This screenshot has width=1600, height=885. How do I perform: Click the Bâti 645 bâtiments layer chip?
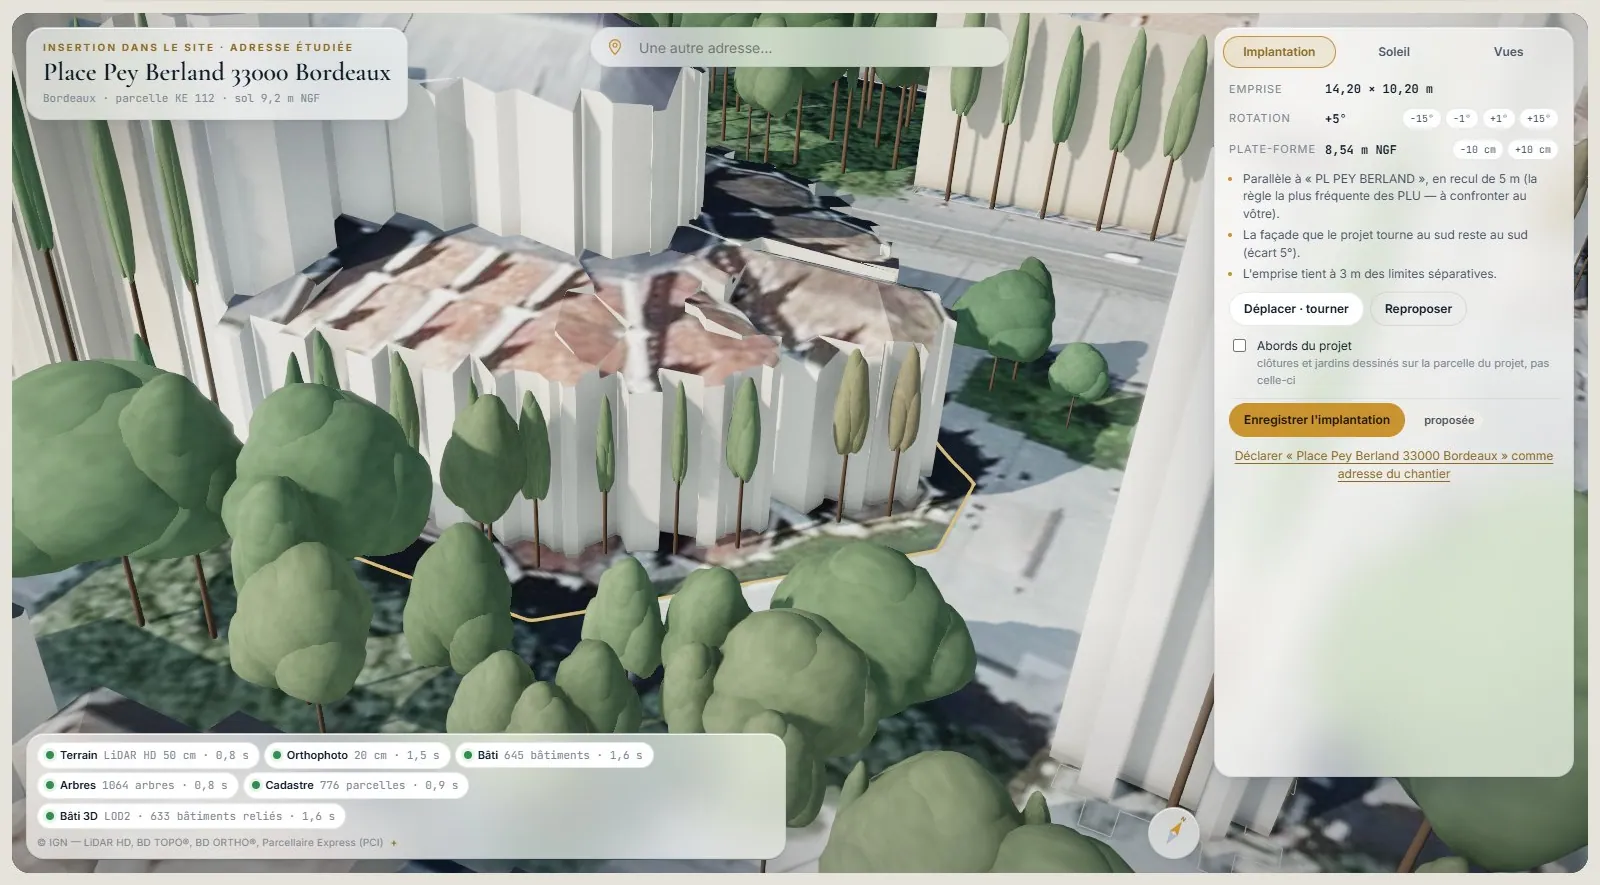554,755
